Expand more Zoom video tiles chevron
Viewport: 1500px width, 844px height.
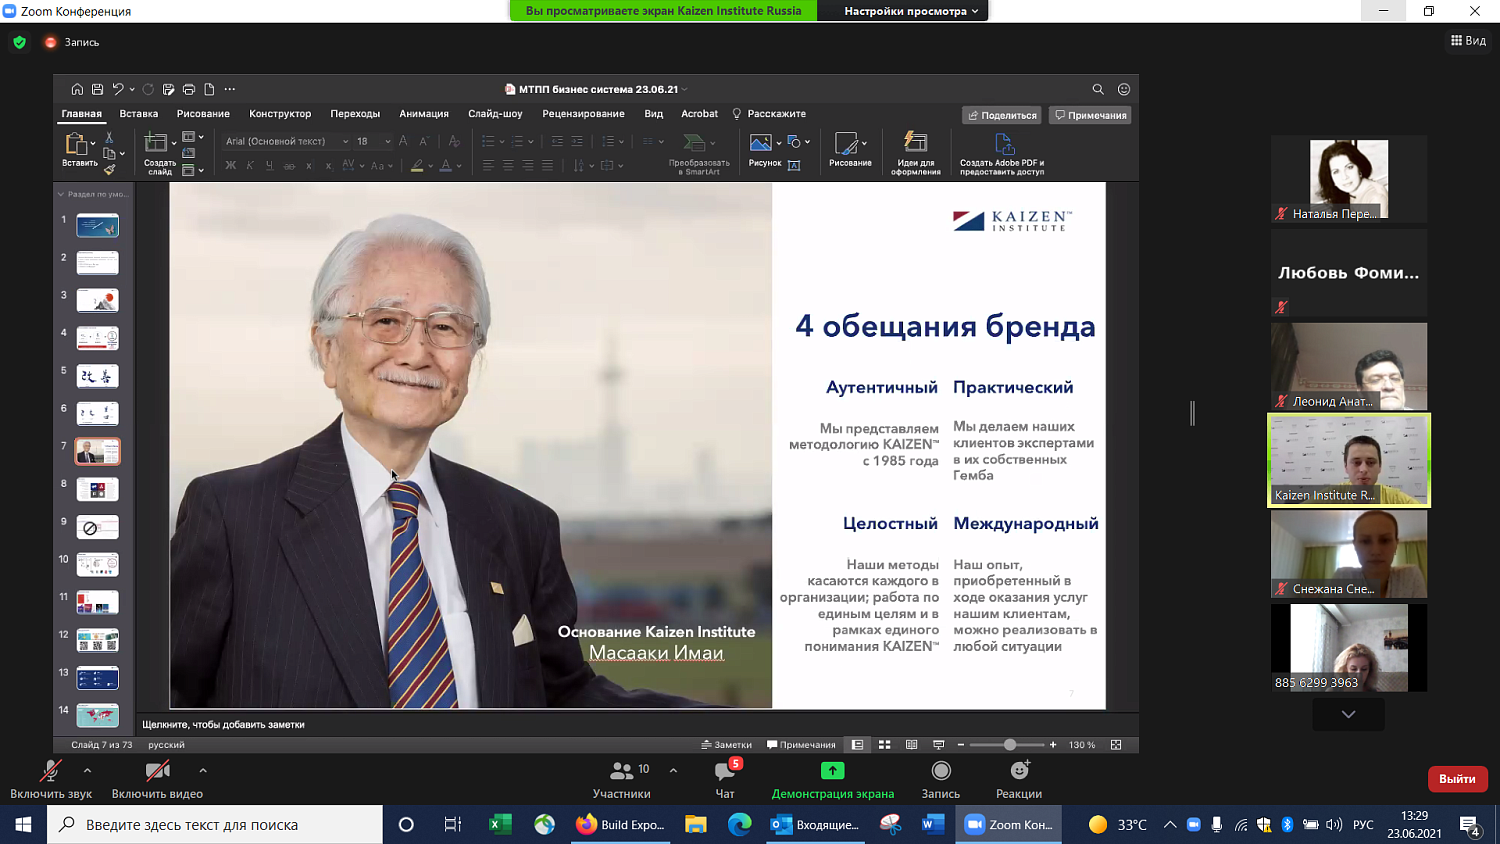[x=1349, y=714]
